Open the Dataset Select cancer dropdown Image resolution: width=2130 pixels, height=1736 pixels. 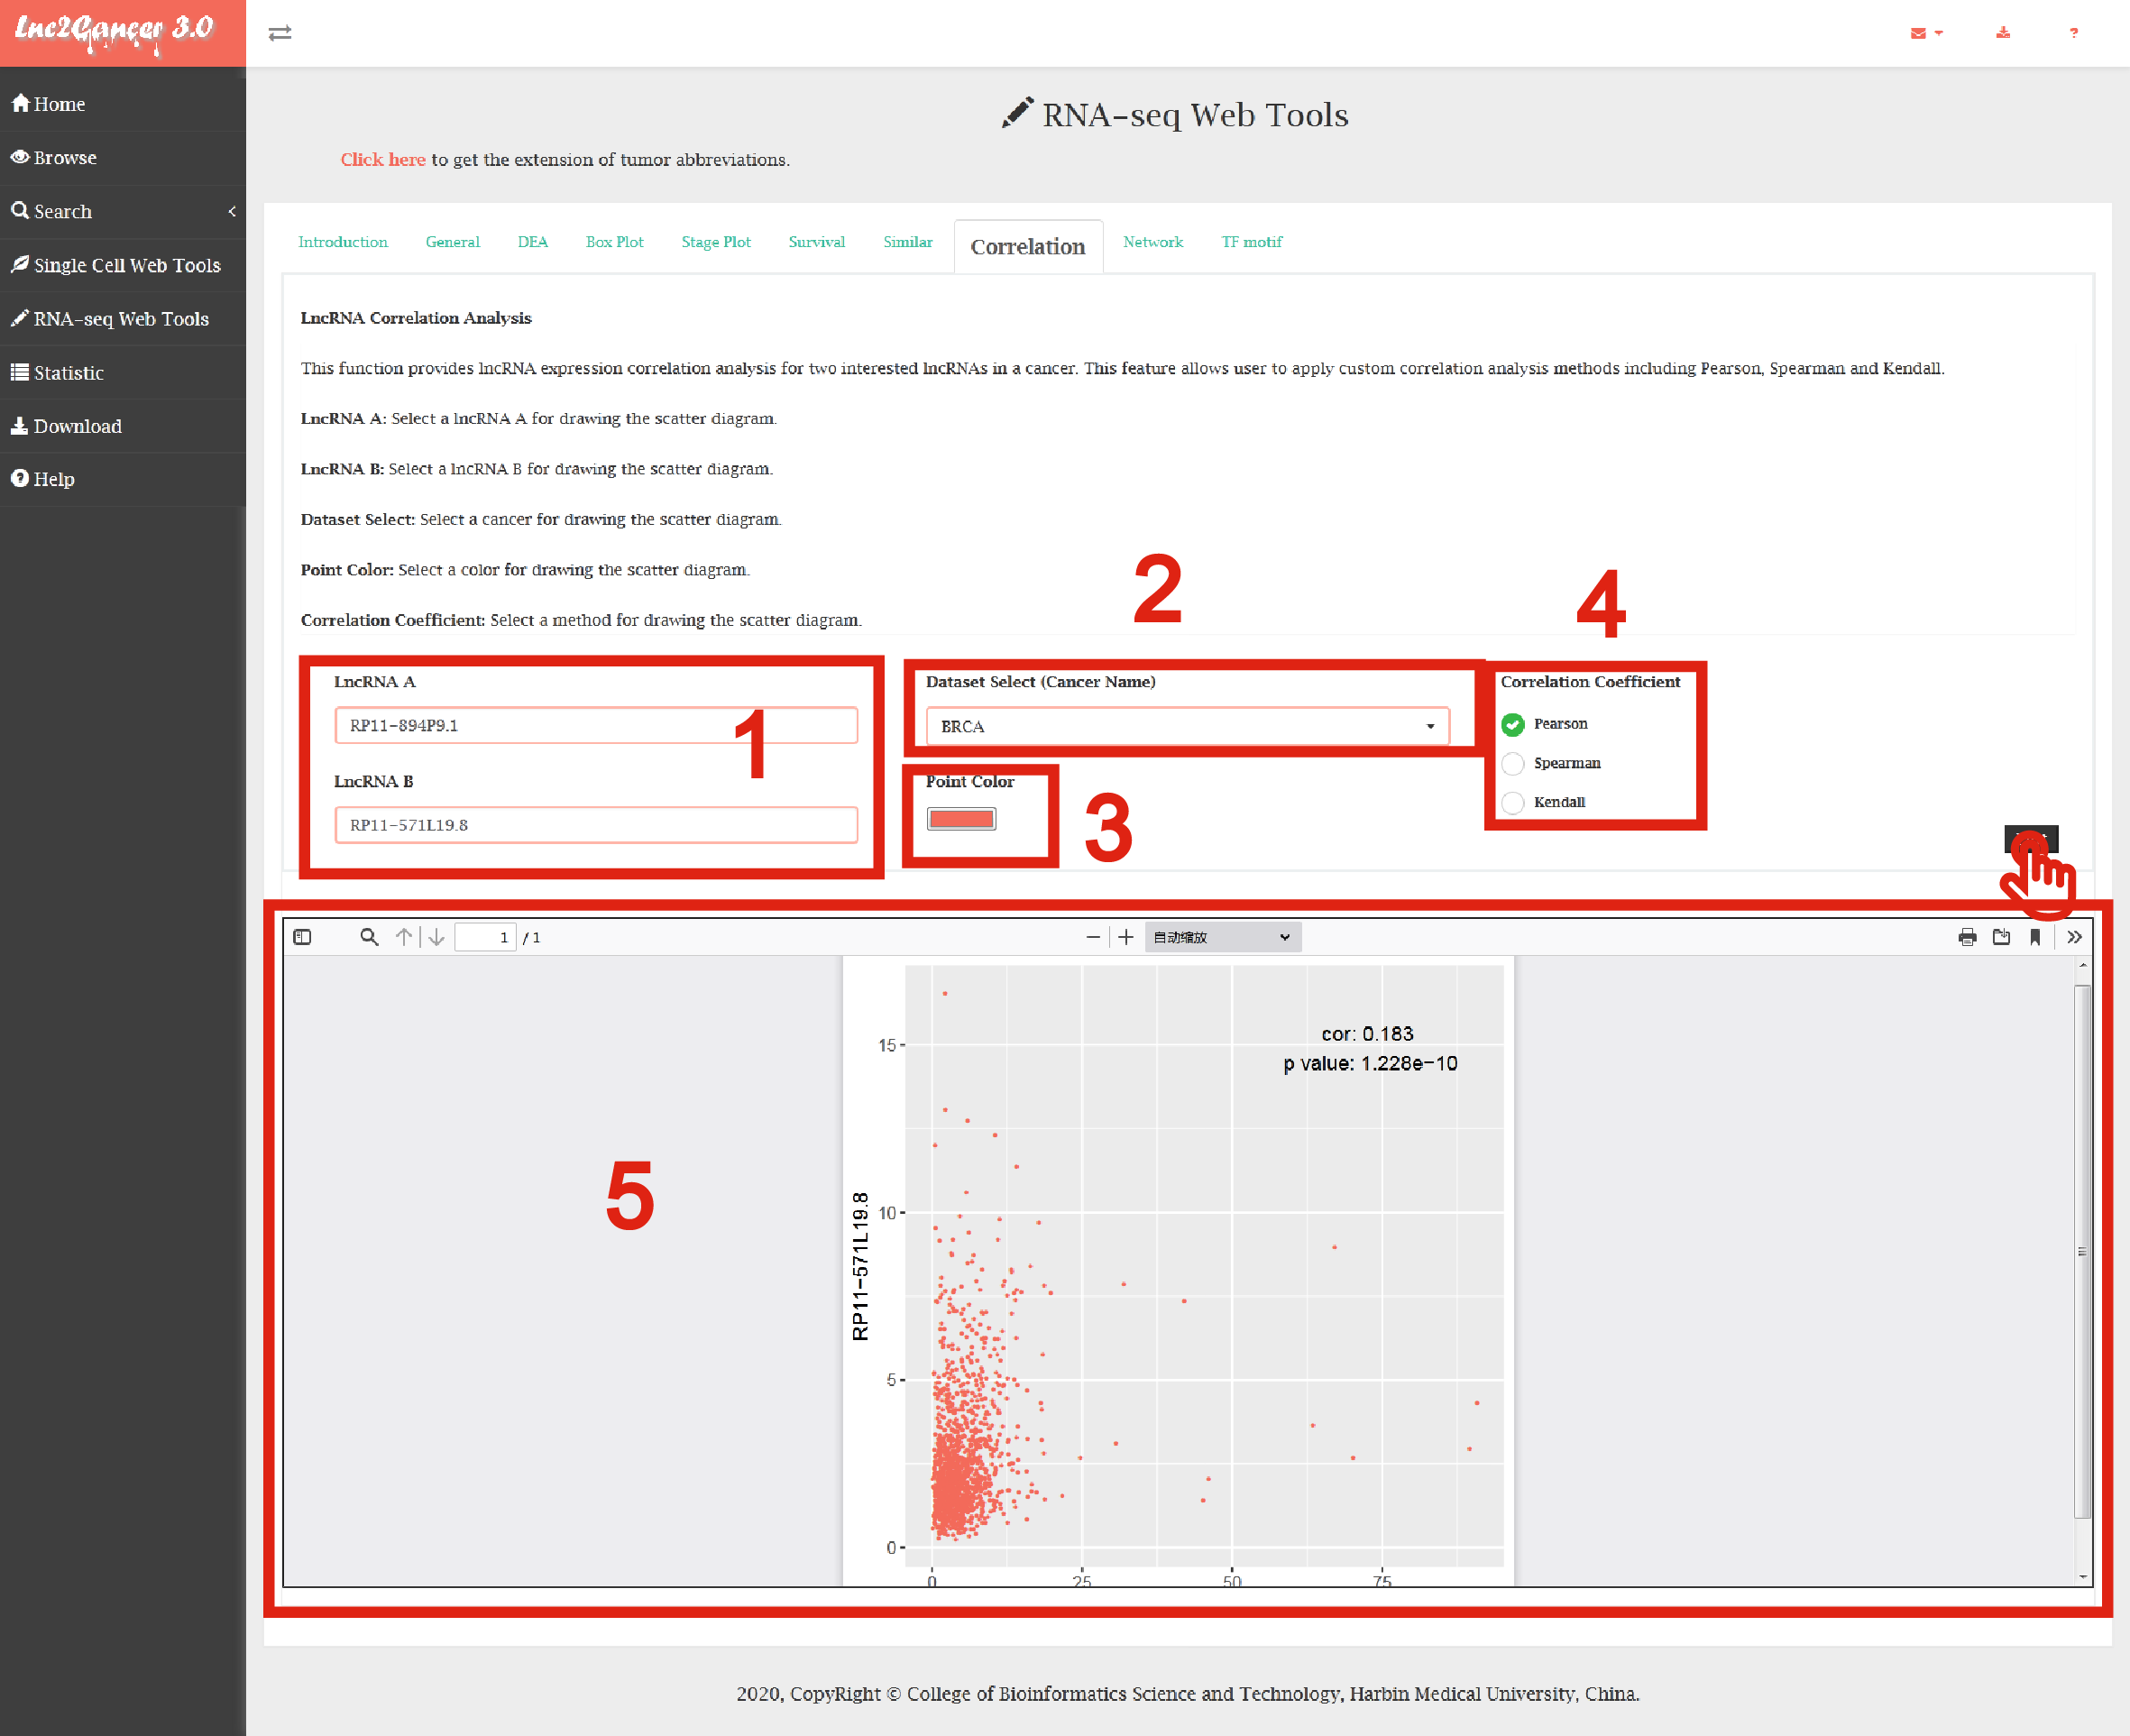tap(1187, 726)
